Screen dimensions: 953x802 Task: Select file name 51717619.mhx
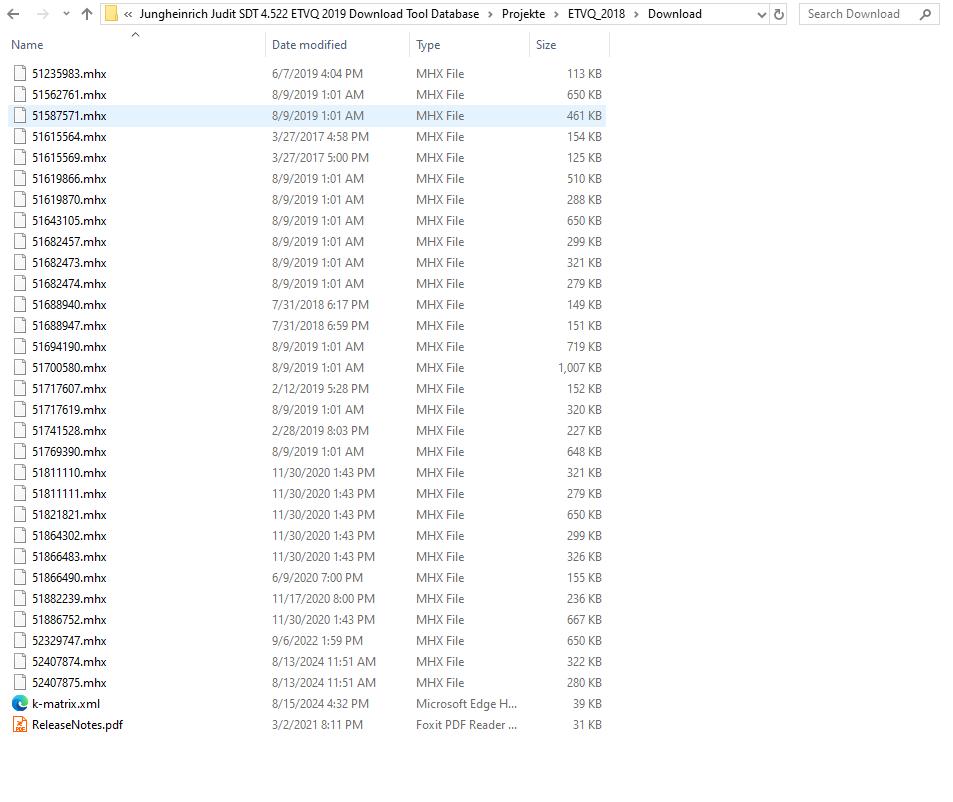(x=69, y=410)
